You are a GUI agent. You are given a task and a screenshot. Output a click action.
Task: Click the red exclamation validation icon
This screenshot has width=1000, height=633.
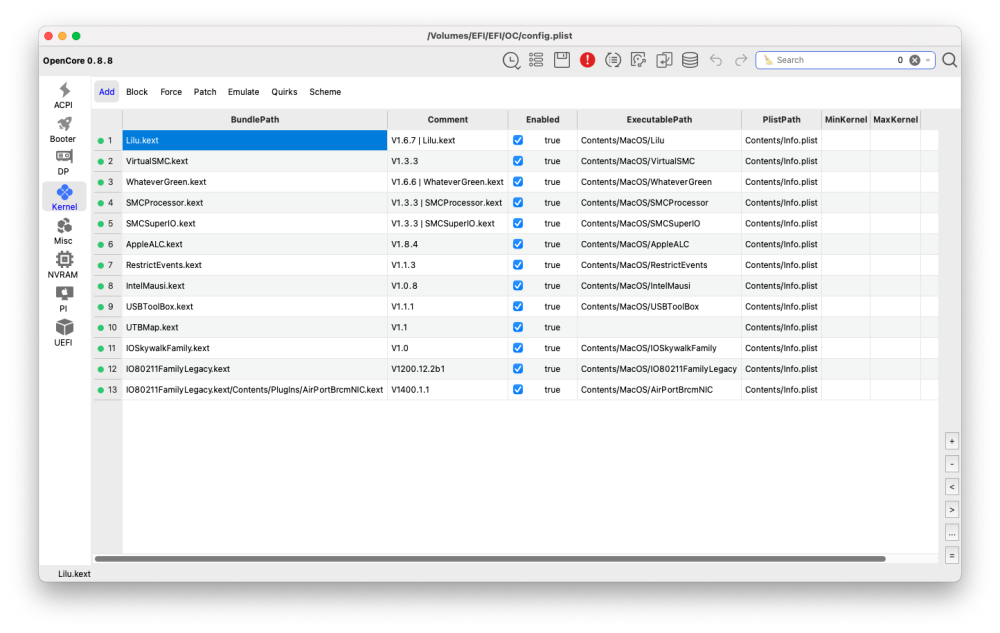pyautogui.click(x=587, y=60)
